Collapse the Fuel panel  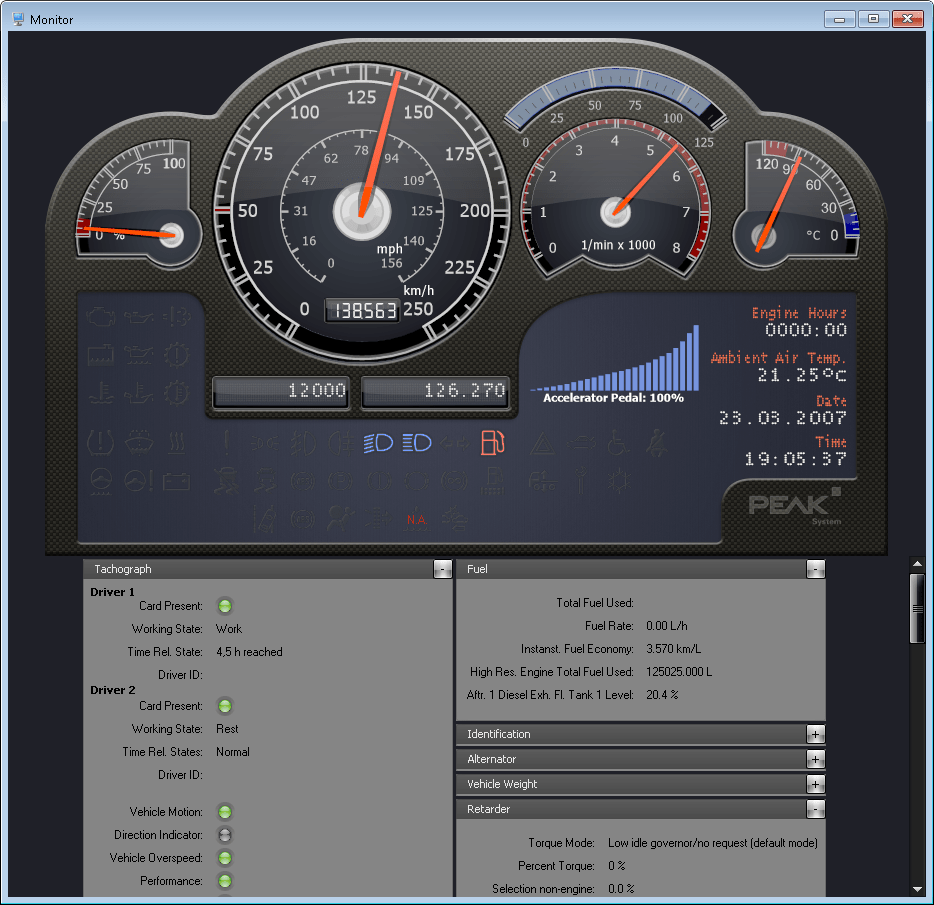815,569
